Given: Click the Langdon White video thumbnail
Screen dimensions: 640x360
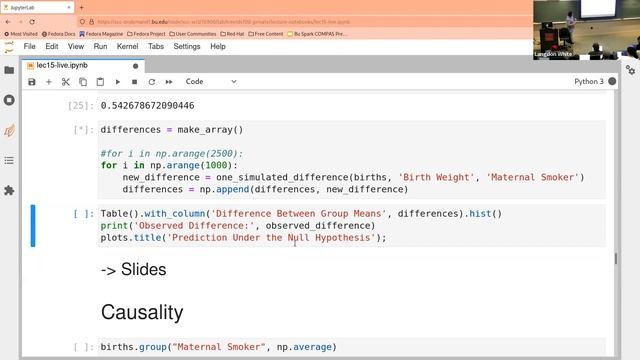Looking at the screenshot, I should pos(587,30).
